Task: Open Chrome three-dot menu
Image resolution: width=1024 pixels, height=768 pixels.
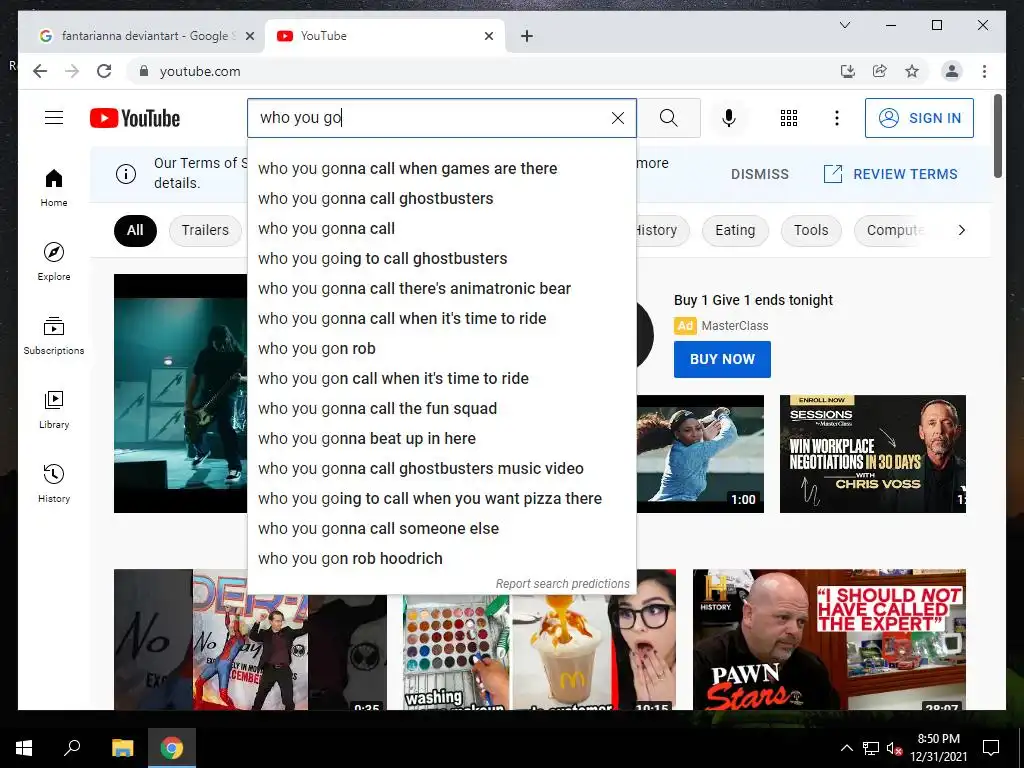Action: (x=984, y=71)
